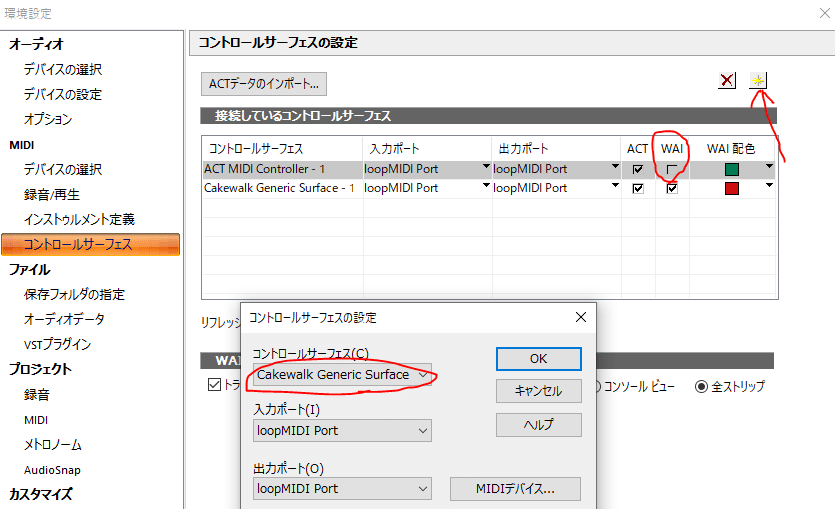Screen dimensions: 835x509
Task: Open the 入力ポート(I) combo box in dialog
Action: click(342, 431)
